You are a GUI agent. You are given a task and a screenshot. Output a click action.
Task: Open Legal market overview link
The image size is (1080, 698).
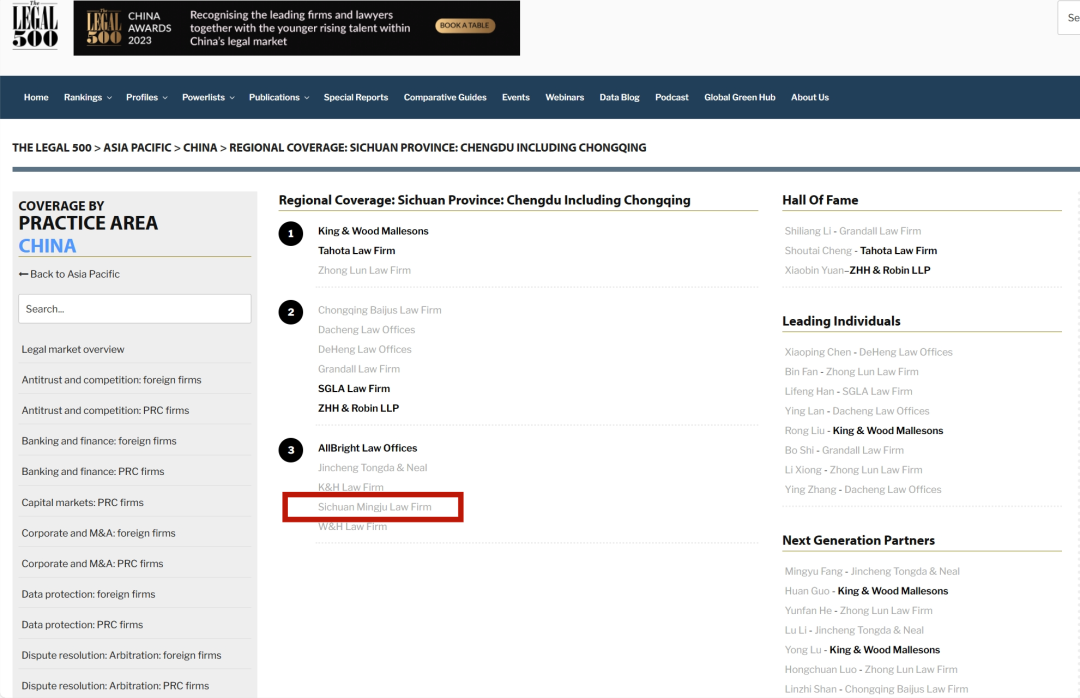pos(73,350)
